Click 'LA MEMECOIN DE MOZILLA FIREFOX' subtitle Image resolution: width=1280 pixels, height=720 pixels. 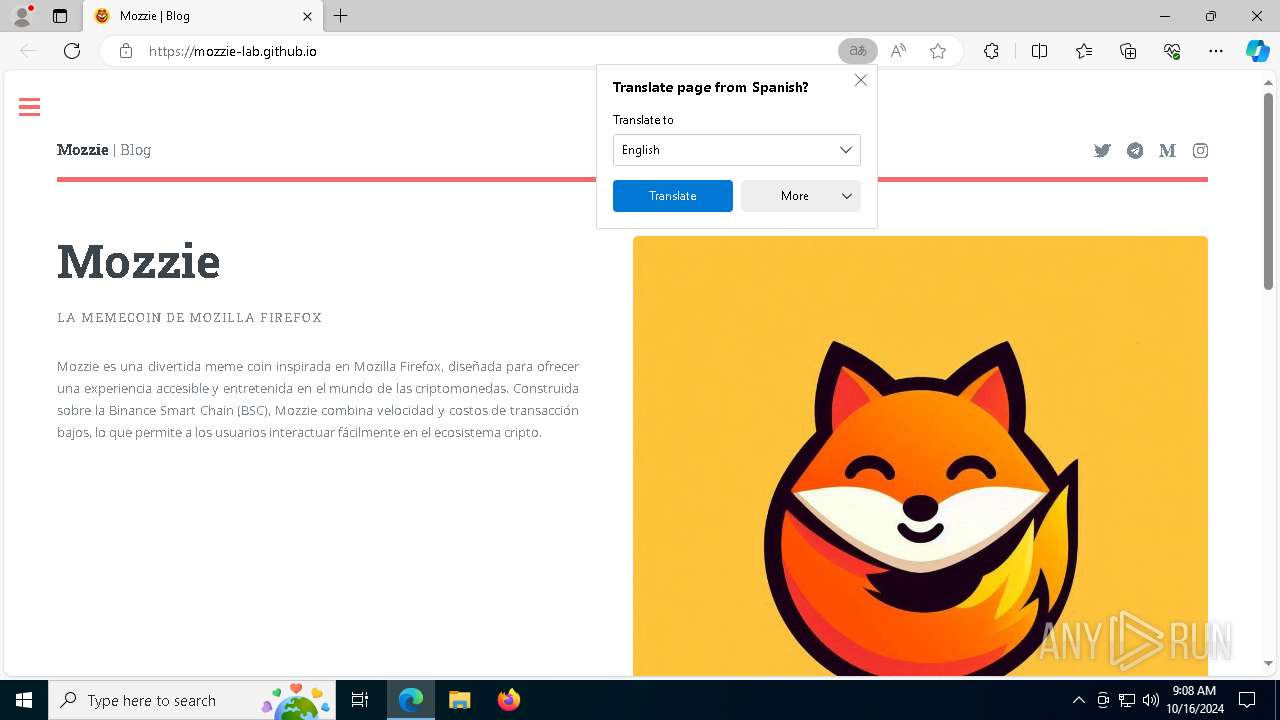click(x=190, y=318)
